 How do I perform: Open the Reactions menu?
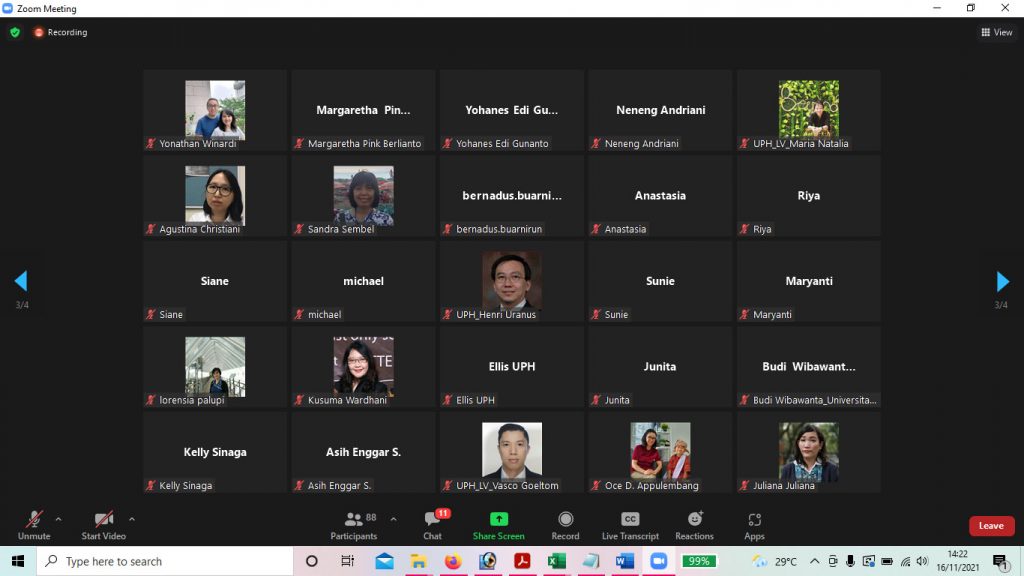click(694, 524)
